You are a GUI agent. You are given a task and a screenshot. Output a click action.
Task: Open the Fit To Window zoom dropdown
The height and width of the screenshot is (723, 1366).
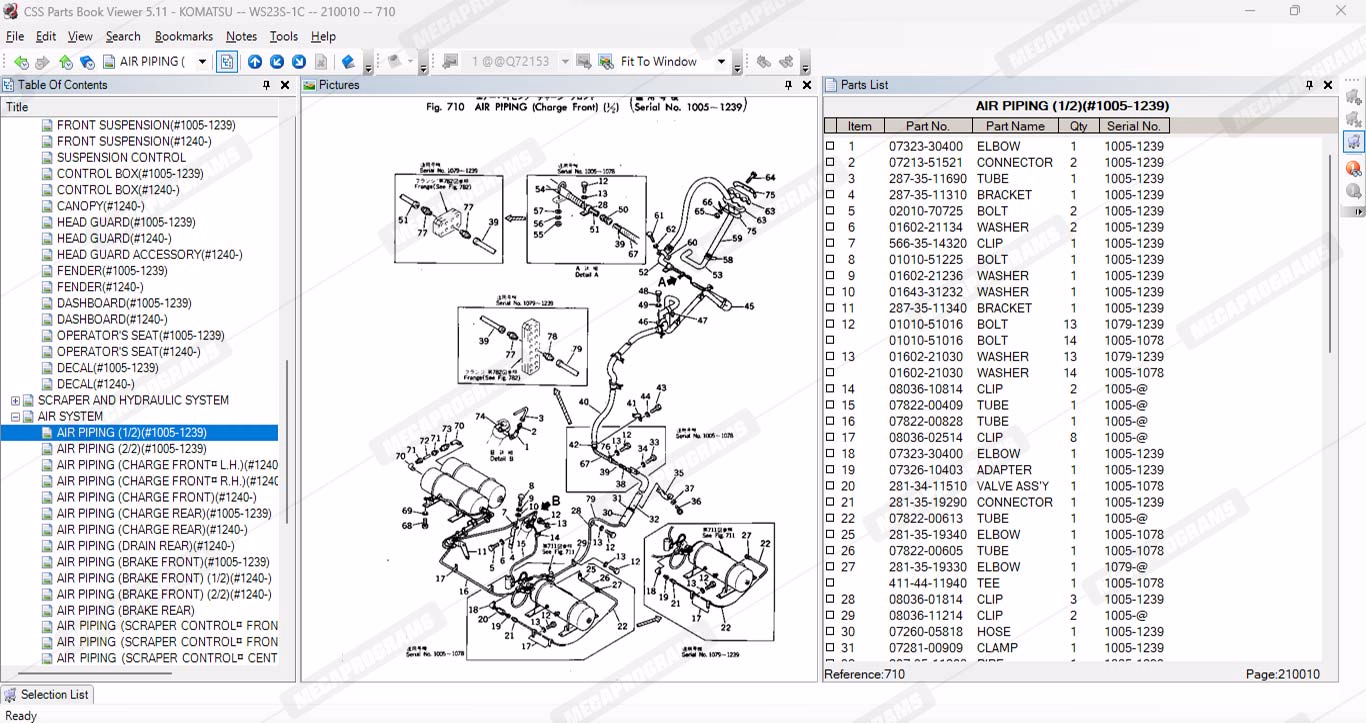point(721,62)
